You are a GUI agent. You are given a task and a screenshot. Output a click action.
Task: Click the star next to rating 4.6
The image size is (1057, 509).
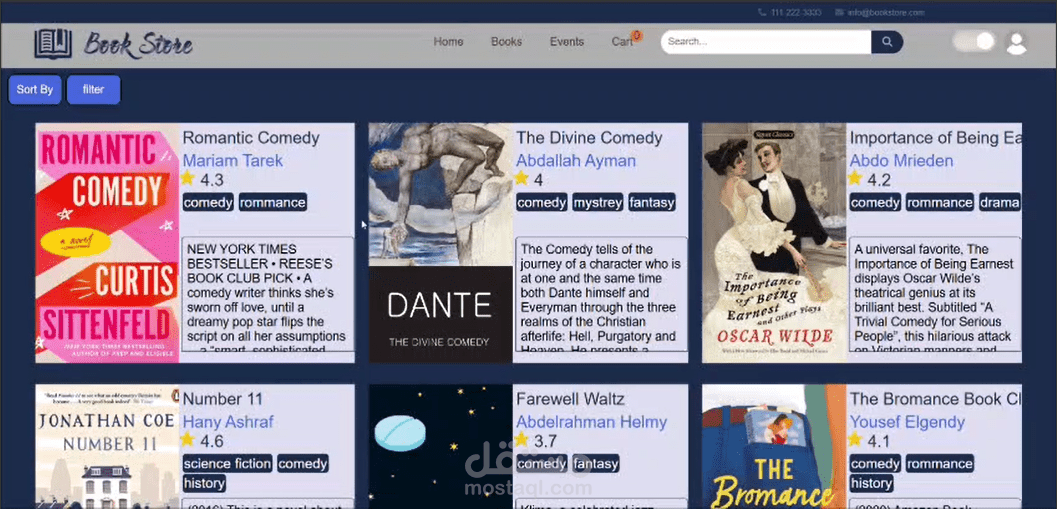pos(187,440)
